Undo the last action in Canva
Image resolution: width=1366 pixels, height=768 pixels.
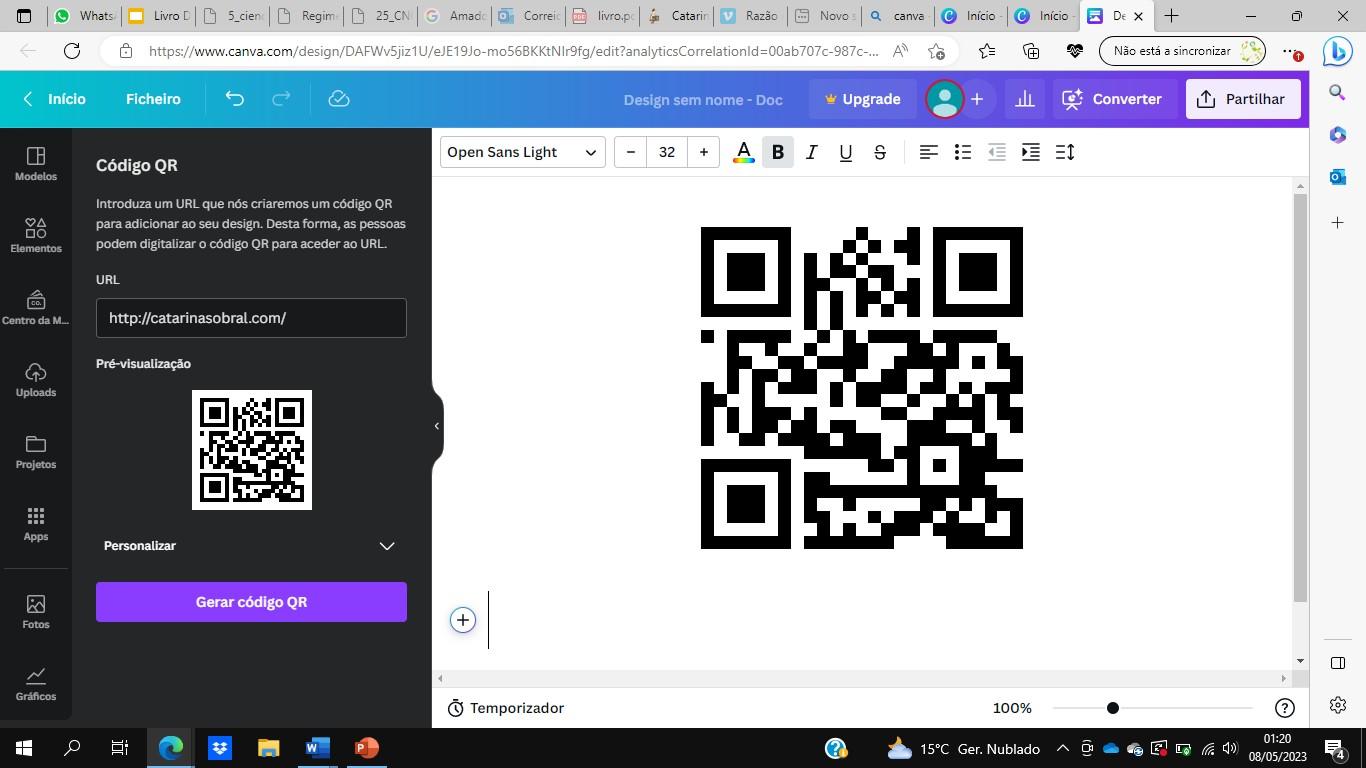(234, 99)
